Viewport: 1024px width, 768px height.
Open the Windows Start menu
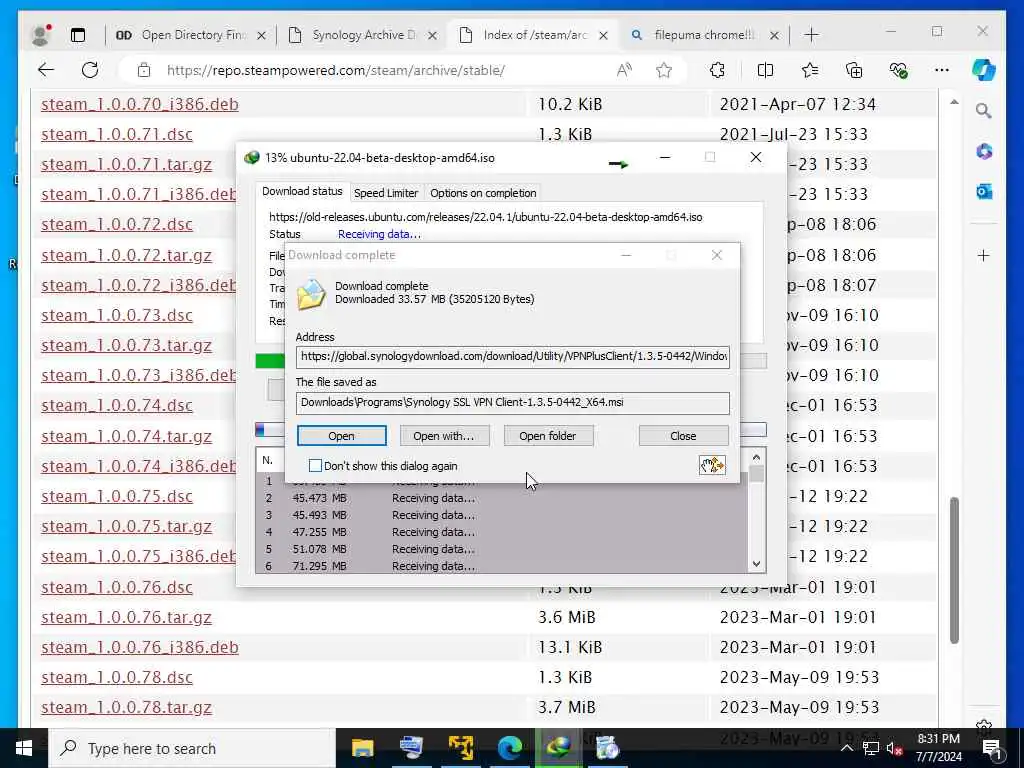24,748
